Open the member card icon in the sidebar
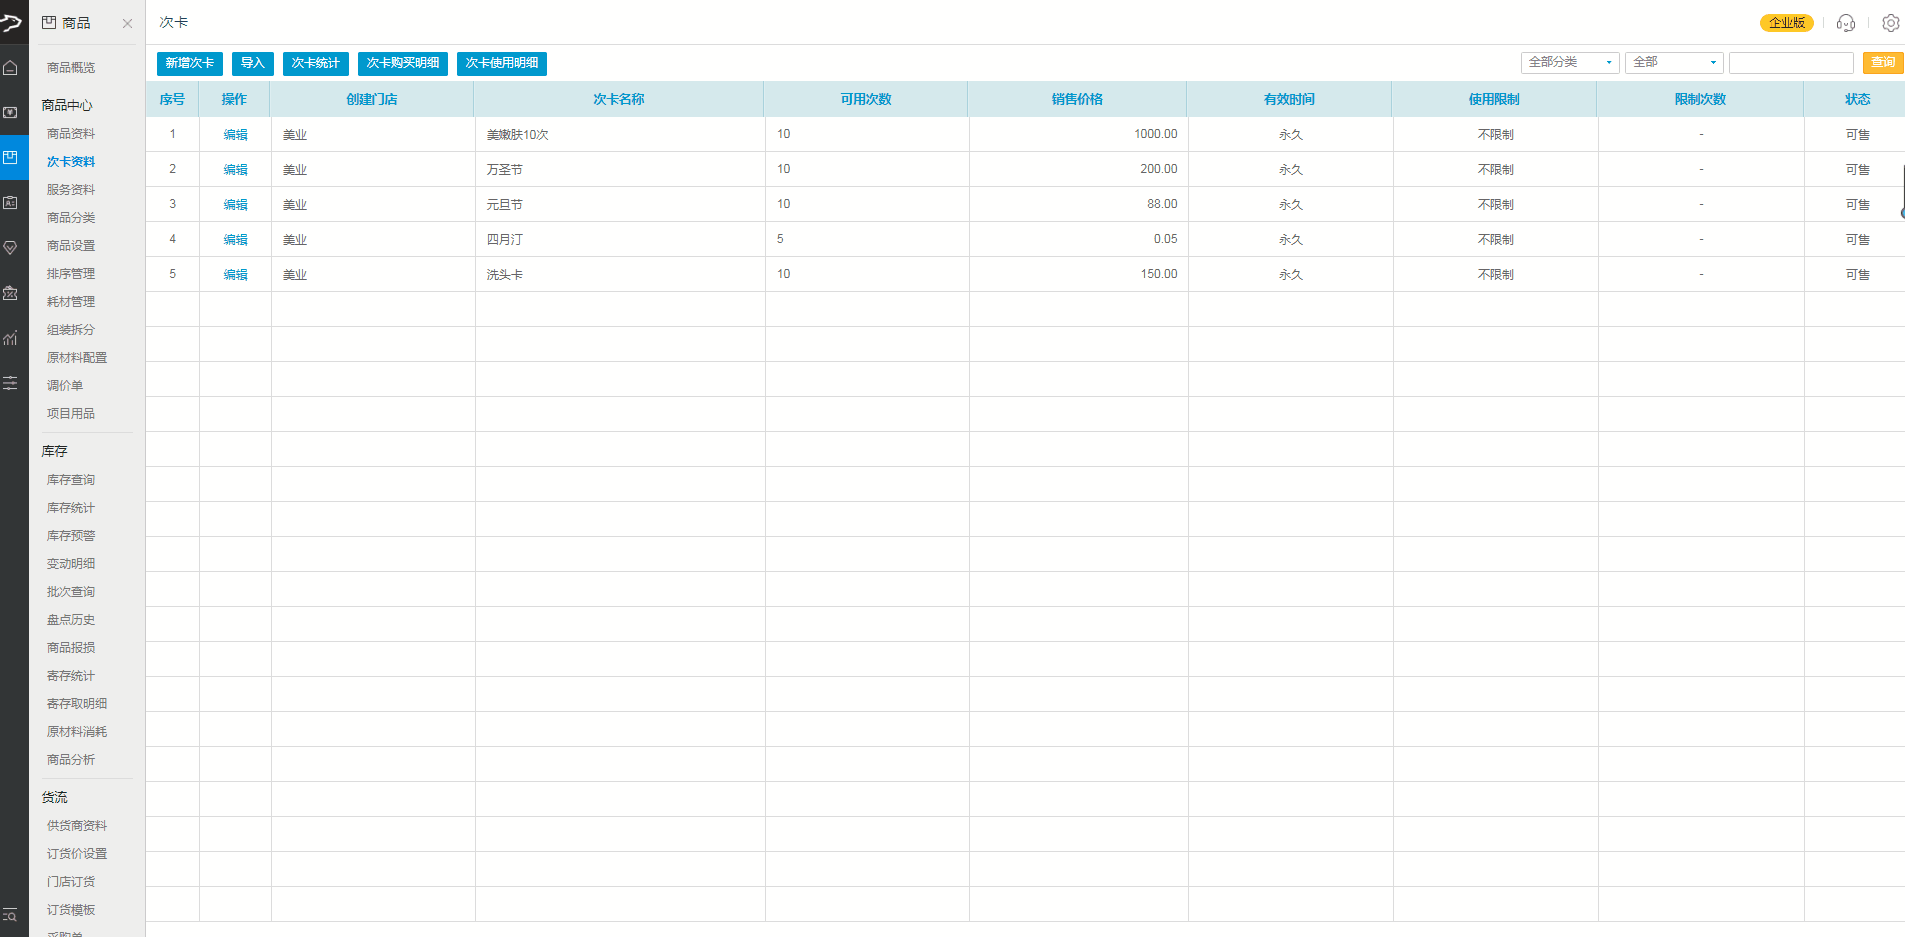This screenshot has height=937, width=1905. [x=10, y=203]
